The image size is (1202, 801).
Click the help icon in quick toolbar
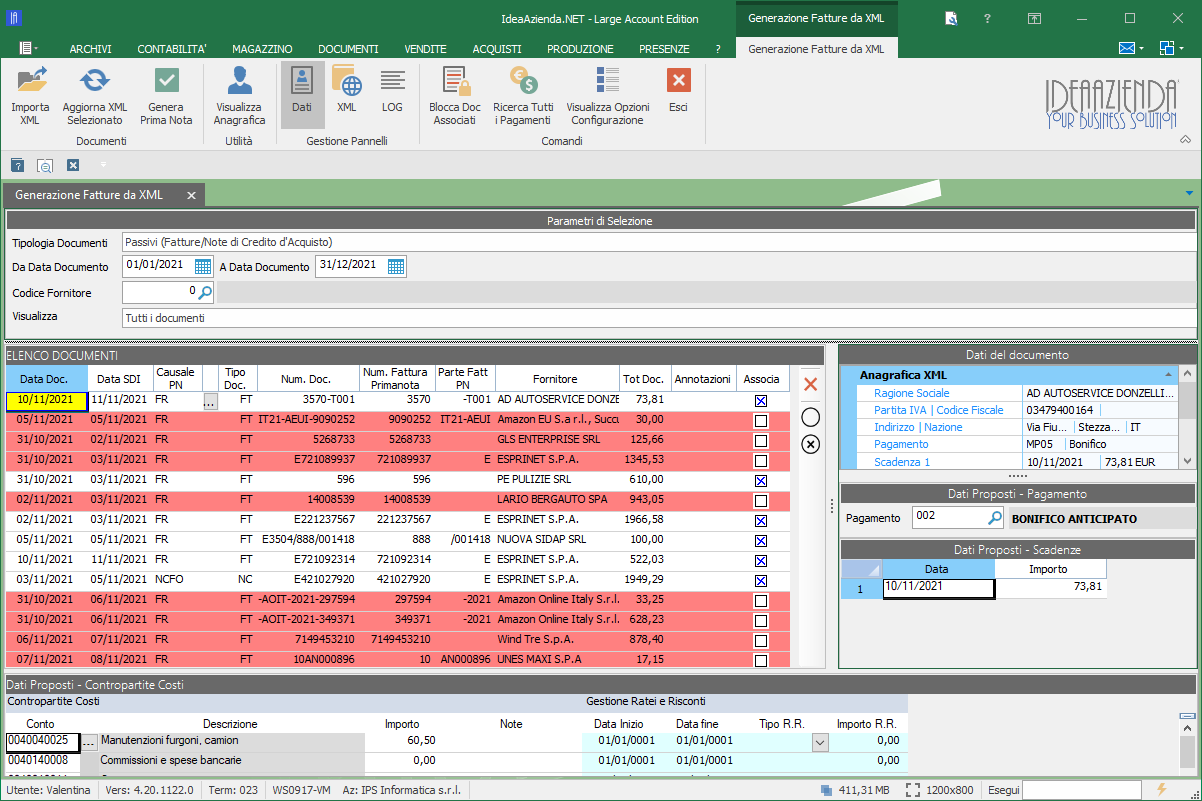pyautogui.click(x=17, y=165)
